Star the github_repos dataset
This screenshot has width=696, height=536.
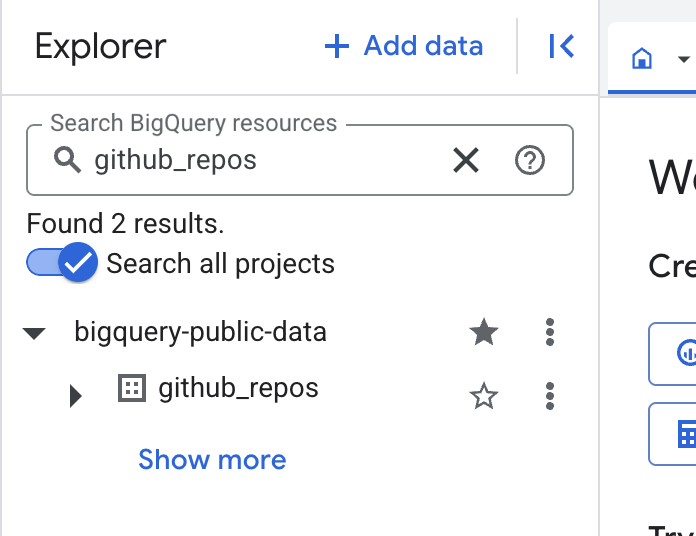click(484, 396)
